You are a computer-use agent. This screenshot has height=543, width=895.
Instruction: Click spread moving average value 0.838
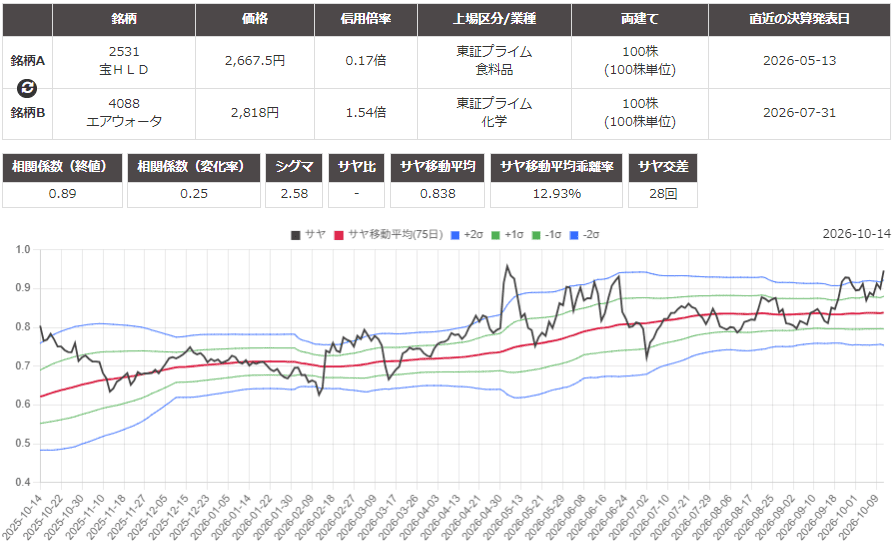point(437,194)
